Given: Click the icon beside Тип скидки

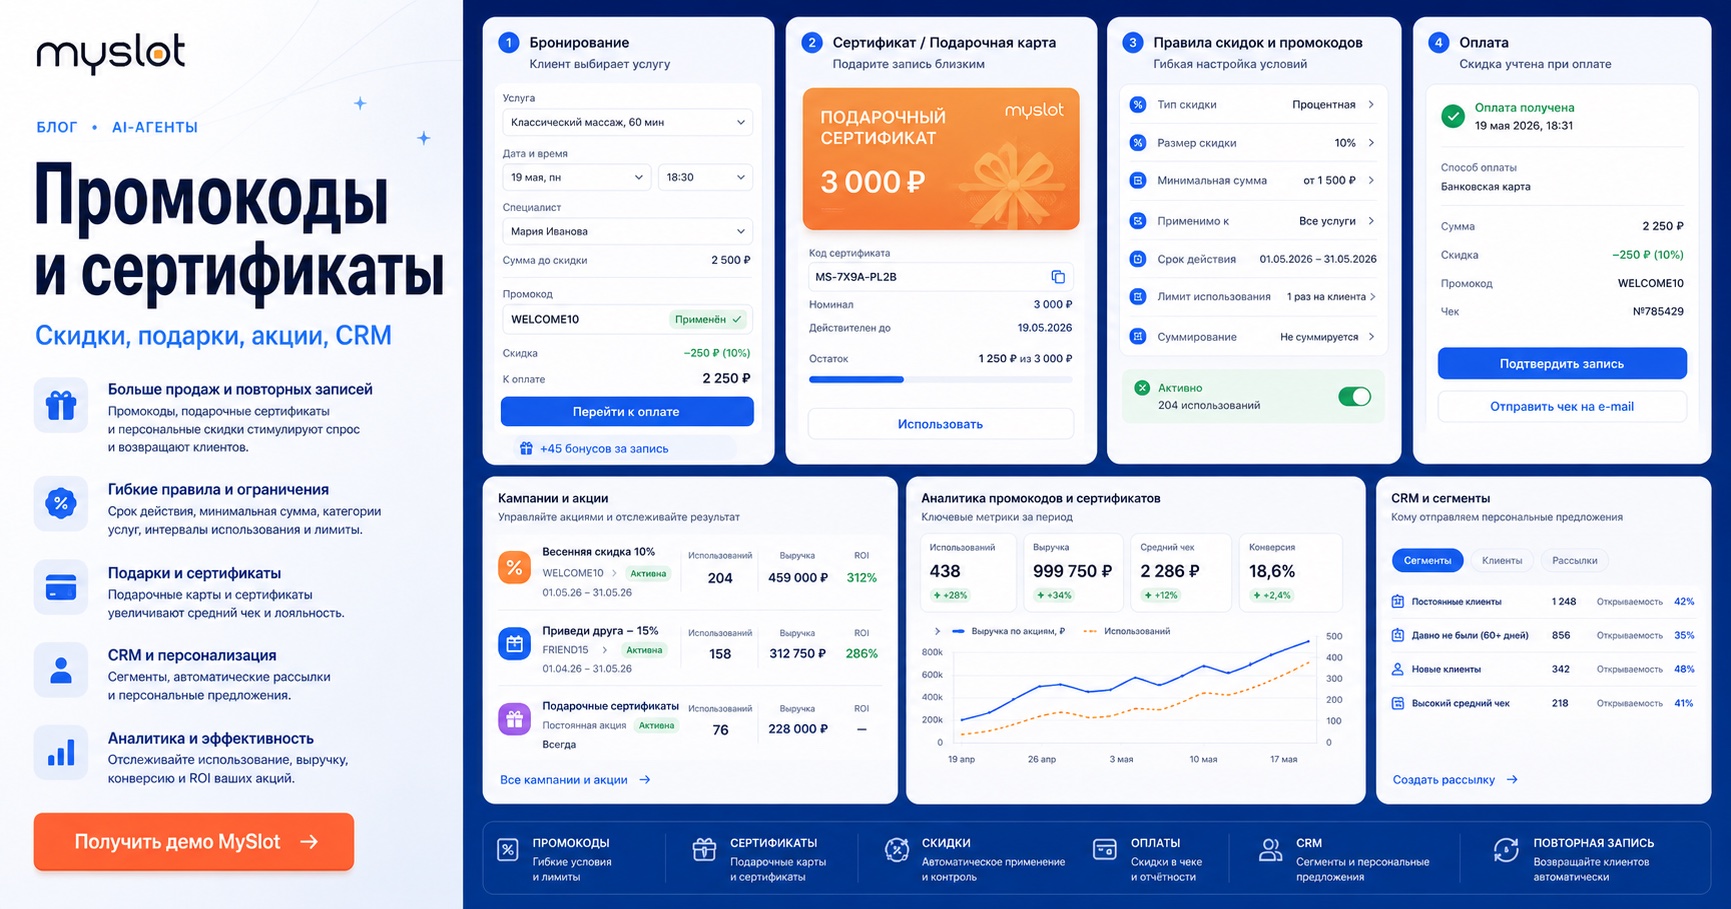Looking at the screenshot, I should [1137, 105].
